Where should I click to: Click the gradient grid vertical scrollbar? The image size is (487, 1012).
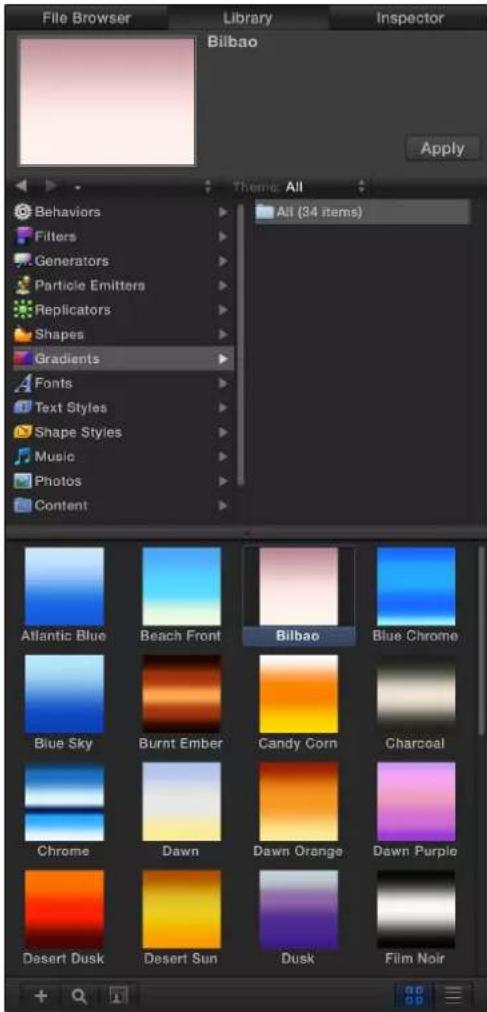[x=480, y=640]
